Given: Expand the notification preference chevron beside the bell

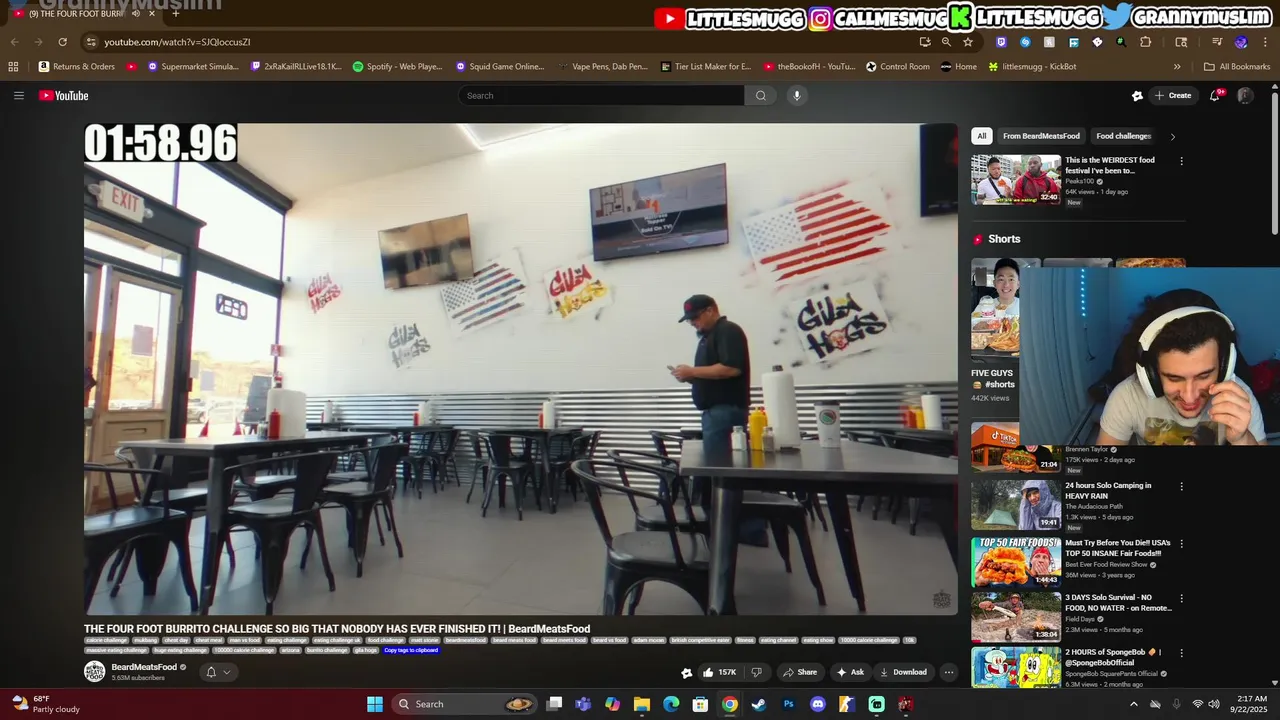Looking at the screenshot, I should point(227,672).
